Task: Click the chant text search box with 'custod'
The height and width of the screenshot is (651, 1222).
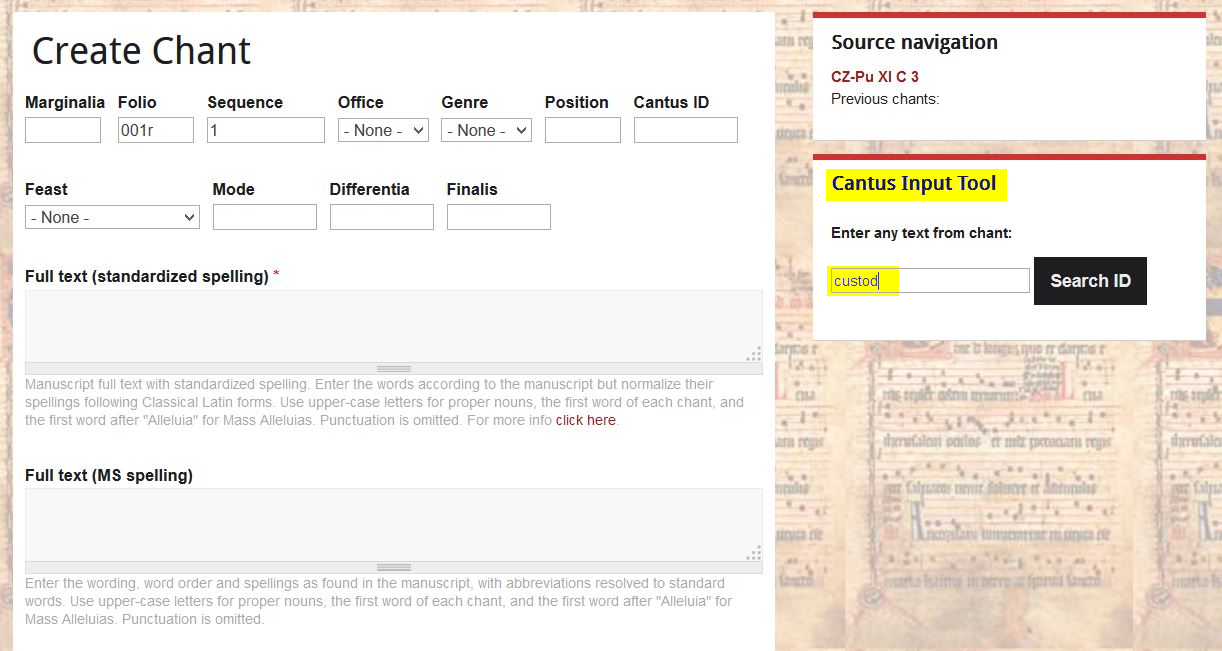Action: [930, 281]
